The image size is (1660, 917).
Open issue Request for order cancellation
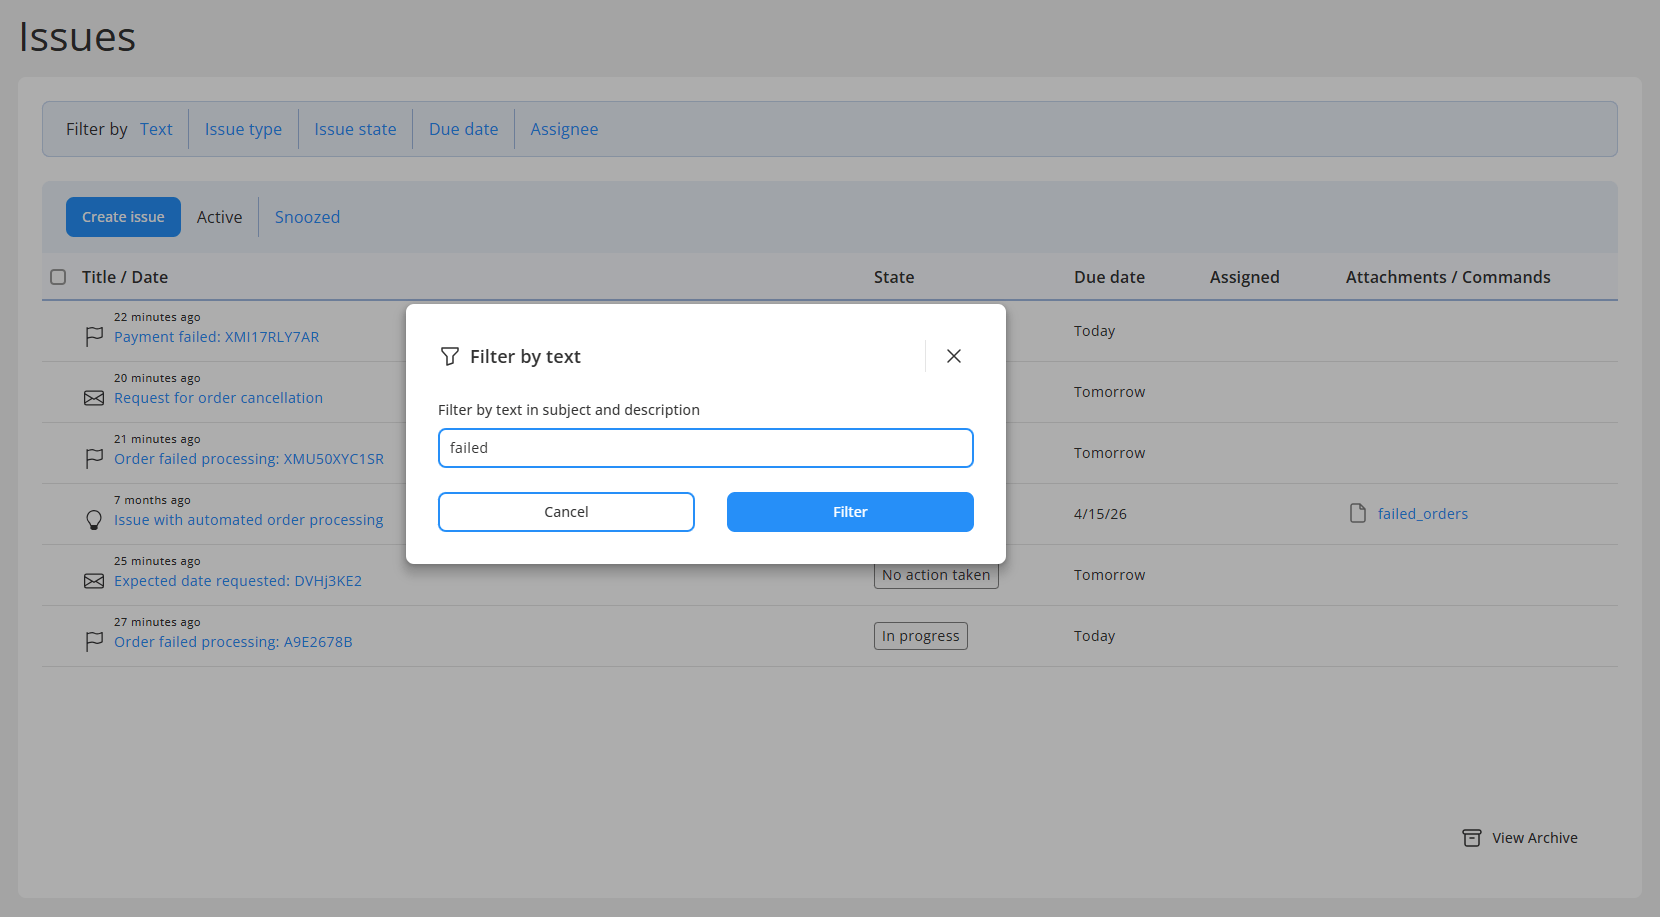pos(218,398)
